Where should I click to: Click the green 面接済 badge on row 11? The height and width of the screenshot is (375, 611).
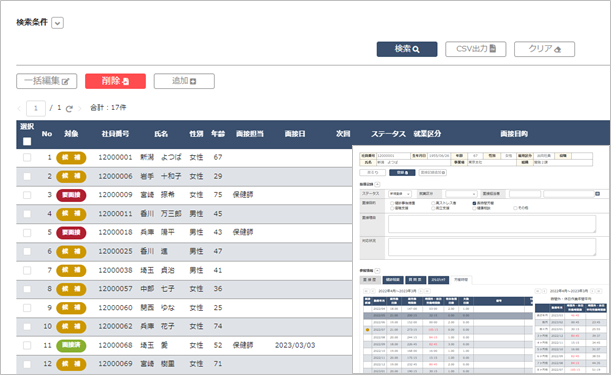tap(71, 345)
